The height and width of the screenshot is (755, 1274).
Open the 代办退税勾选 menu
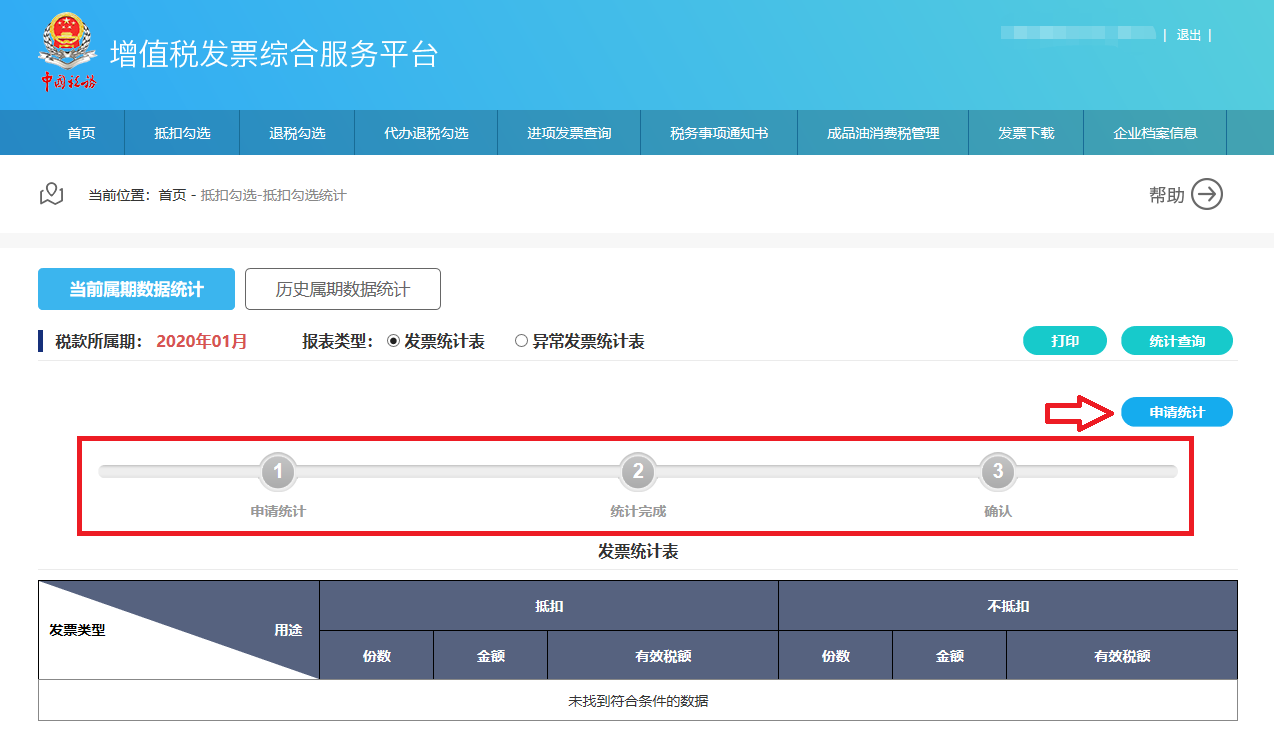tap(426, 133)
